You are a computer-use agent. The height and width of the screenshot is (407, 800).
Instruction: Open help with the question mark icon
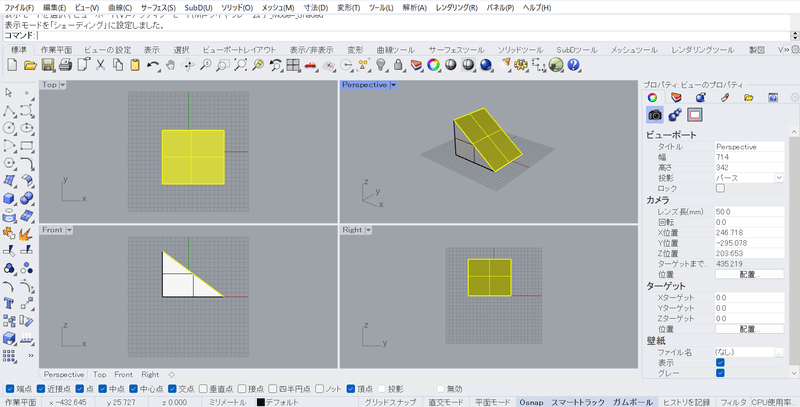(573, 65)
